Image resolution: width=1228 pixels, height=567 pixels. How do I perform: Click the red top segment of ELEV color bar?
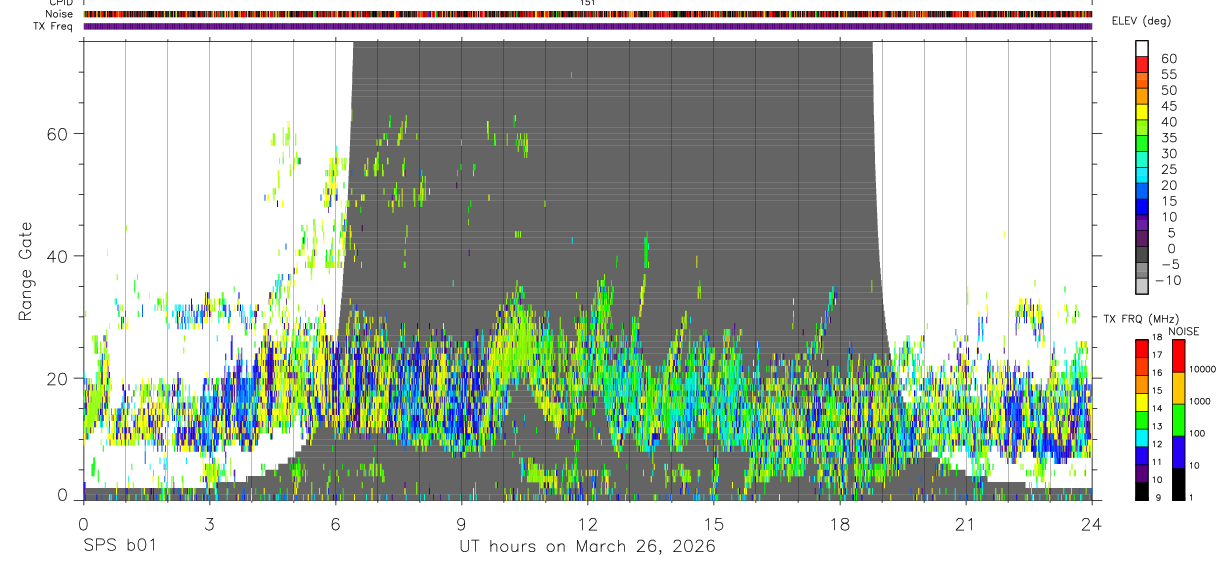pyautogui.click(x=1142, y=64)
